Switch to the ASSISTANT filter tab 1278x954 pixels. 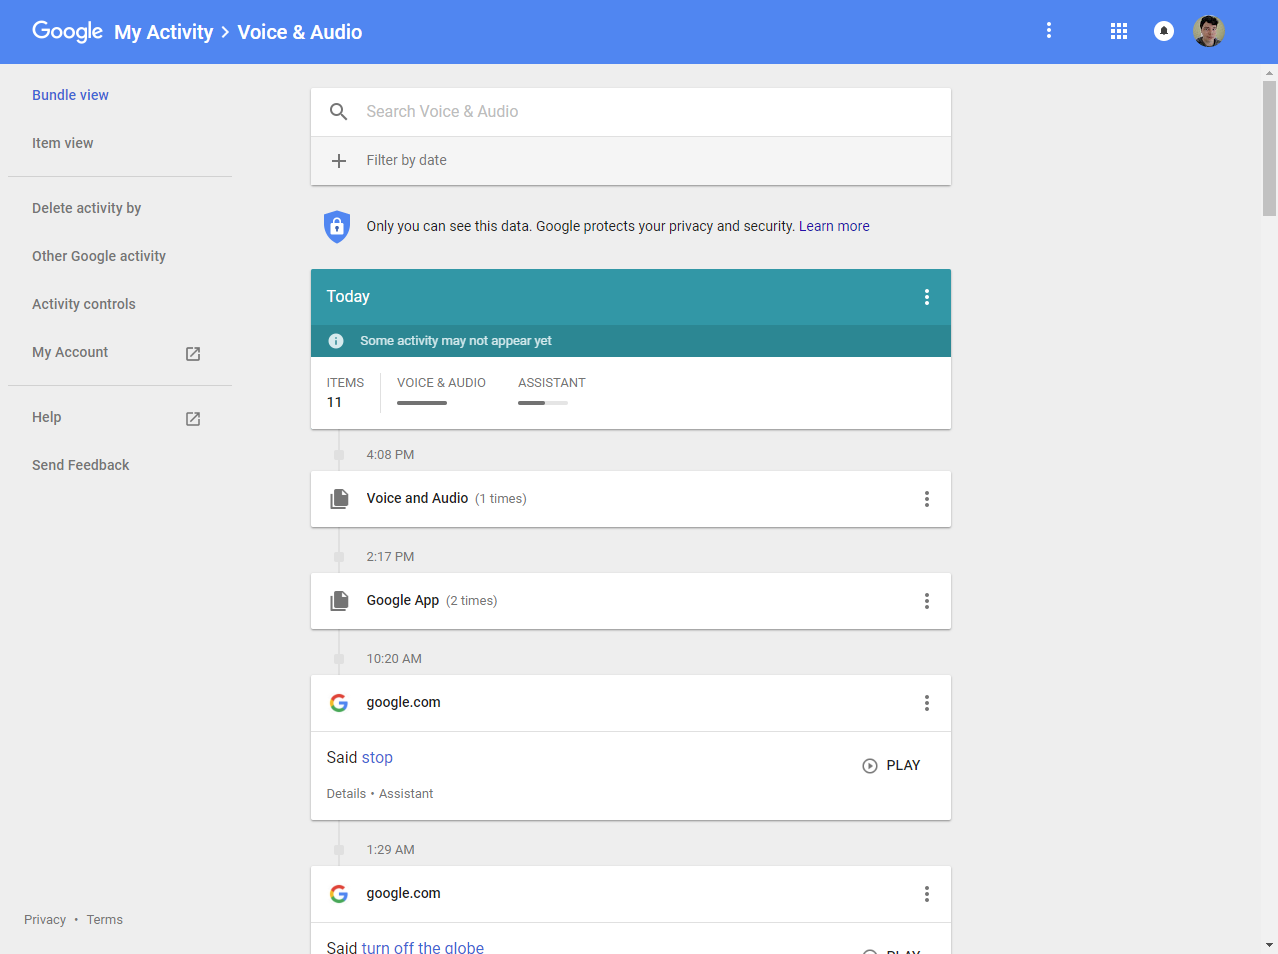tap(551, 382)
